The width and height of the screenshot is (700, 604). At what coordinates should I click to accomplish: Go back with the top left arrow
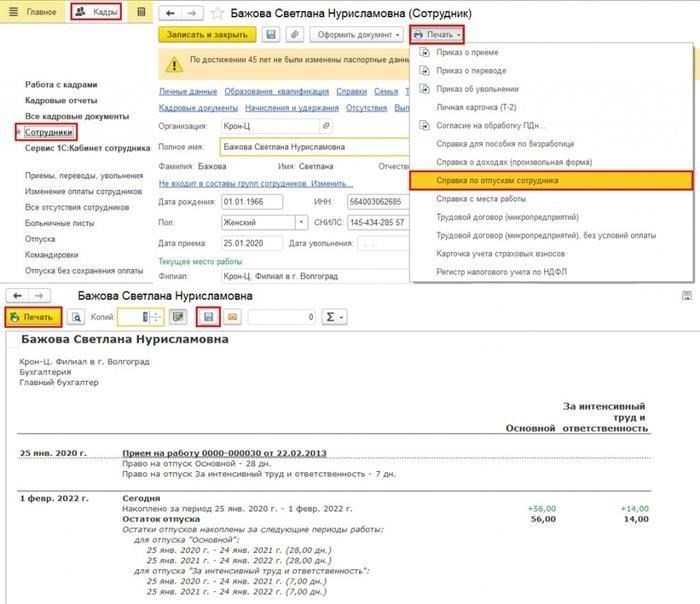pos(170,13)
